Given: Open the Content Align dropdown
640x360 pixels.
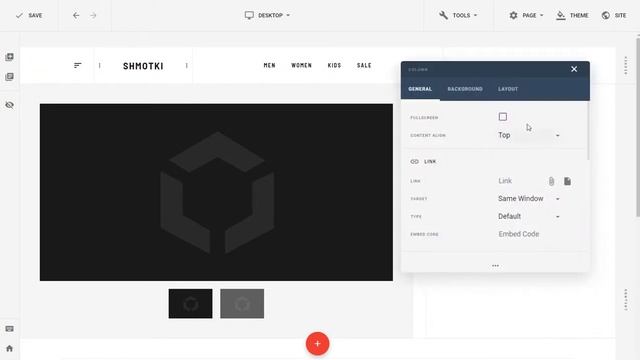Looking at the screenshot, I should coord(529,135).
